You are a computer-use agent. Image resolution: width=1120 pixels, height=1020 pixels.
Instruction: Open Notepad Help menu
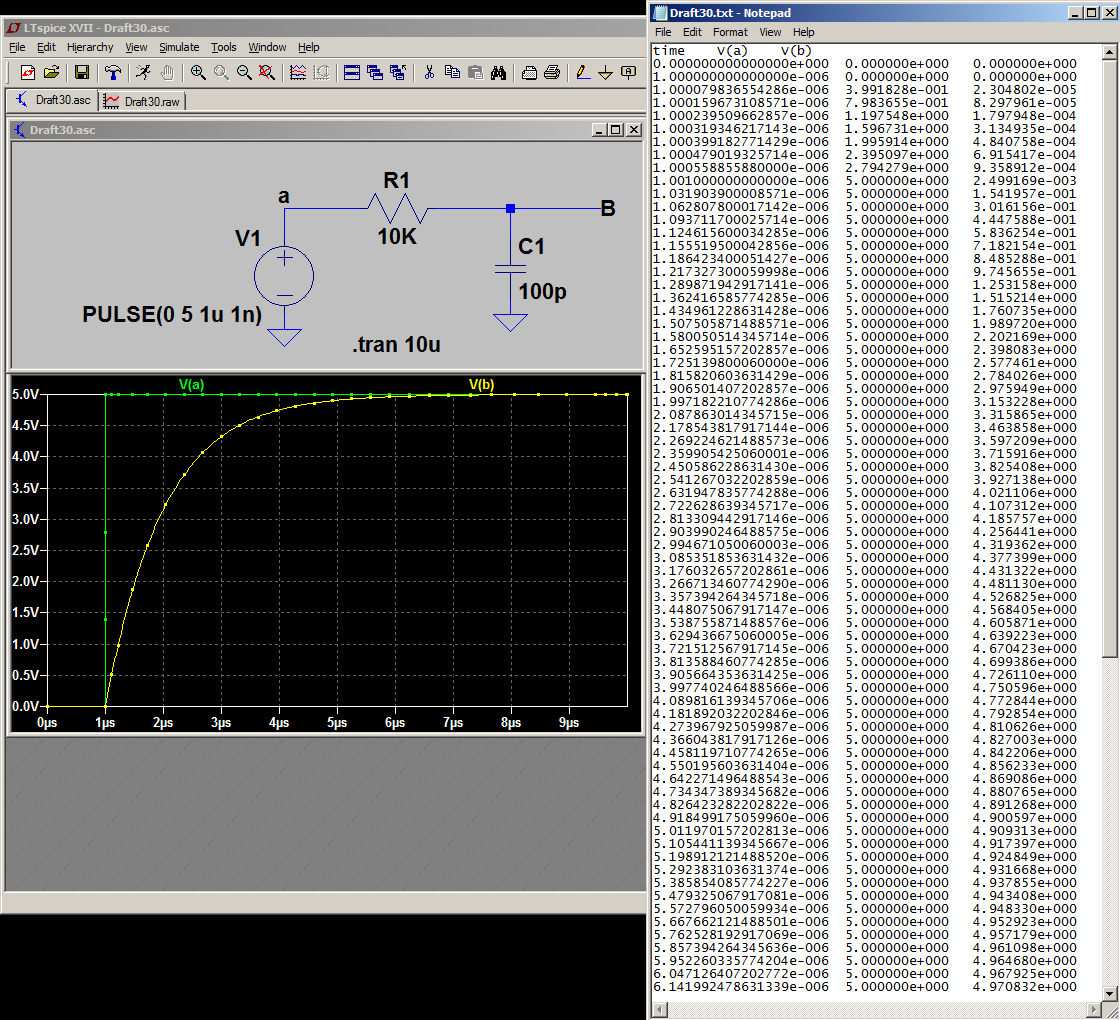coord(804,32)
